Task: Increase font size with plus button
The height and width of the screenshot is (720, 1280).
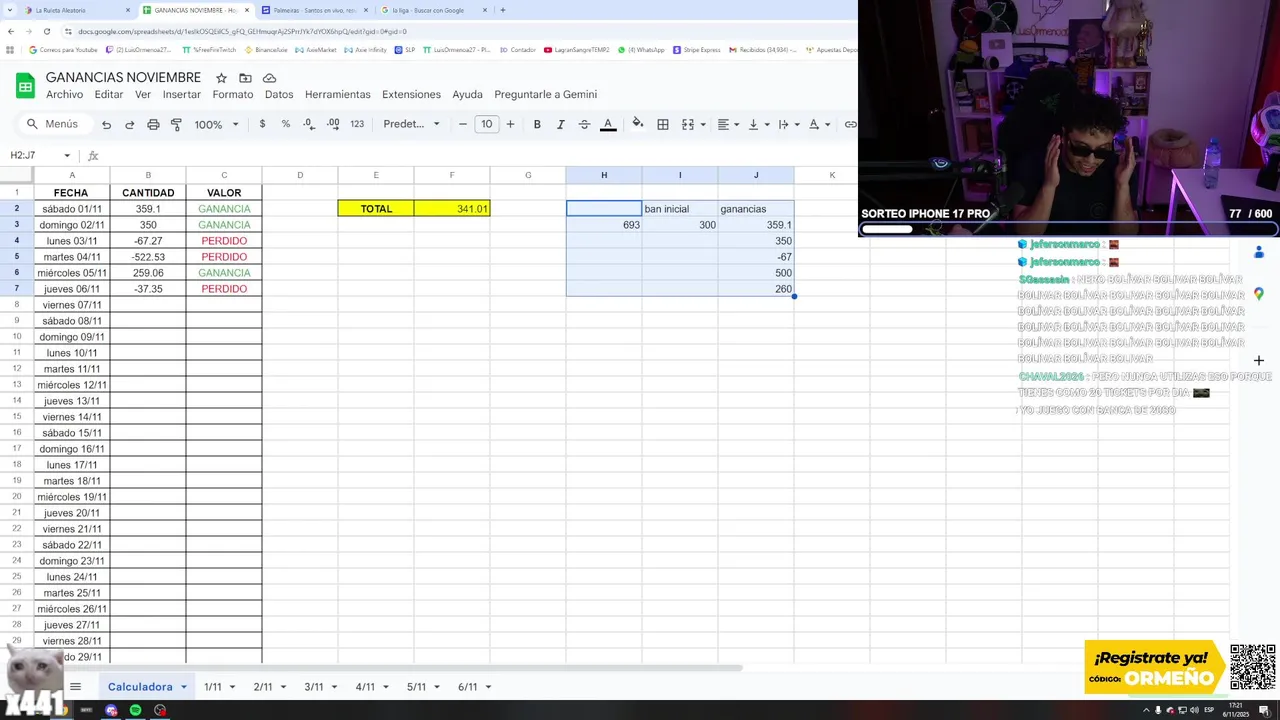Action: (510, 124)
